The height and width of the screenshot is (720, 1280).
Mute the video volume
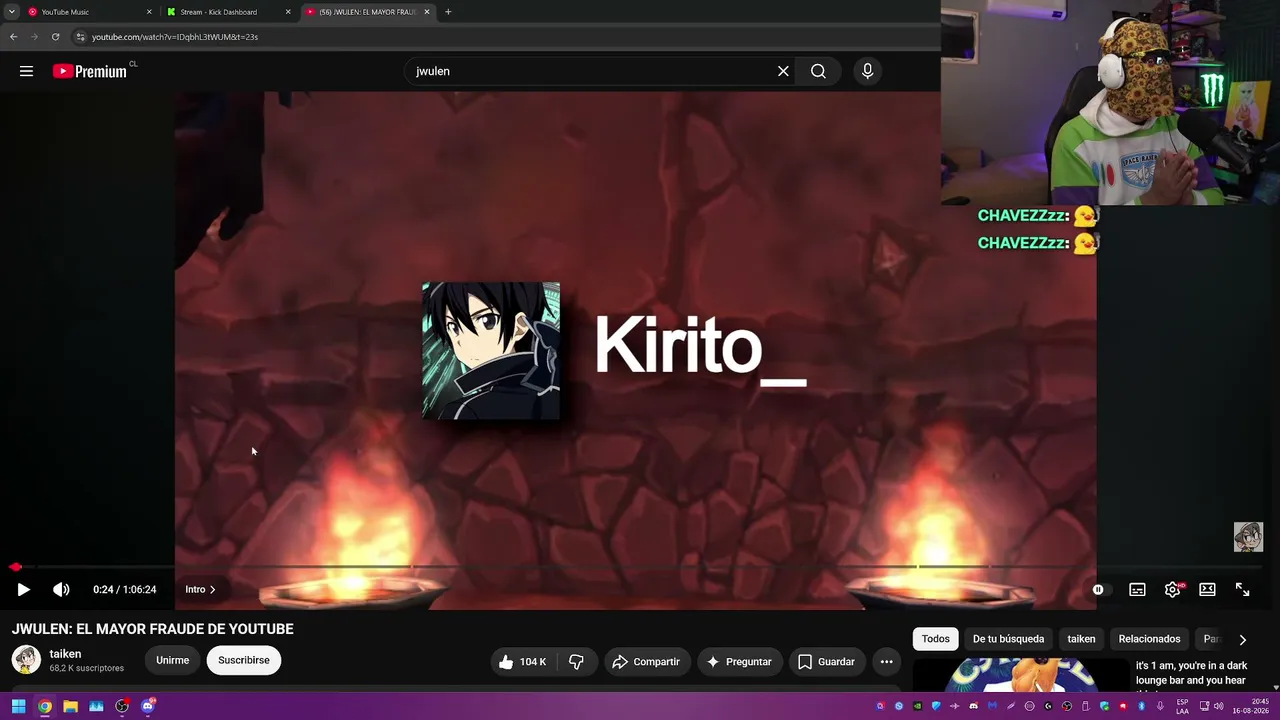[61, 590]
